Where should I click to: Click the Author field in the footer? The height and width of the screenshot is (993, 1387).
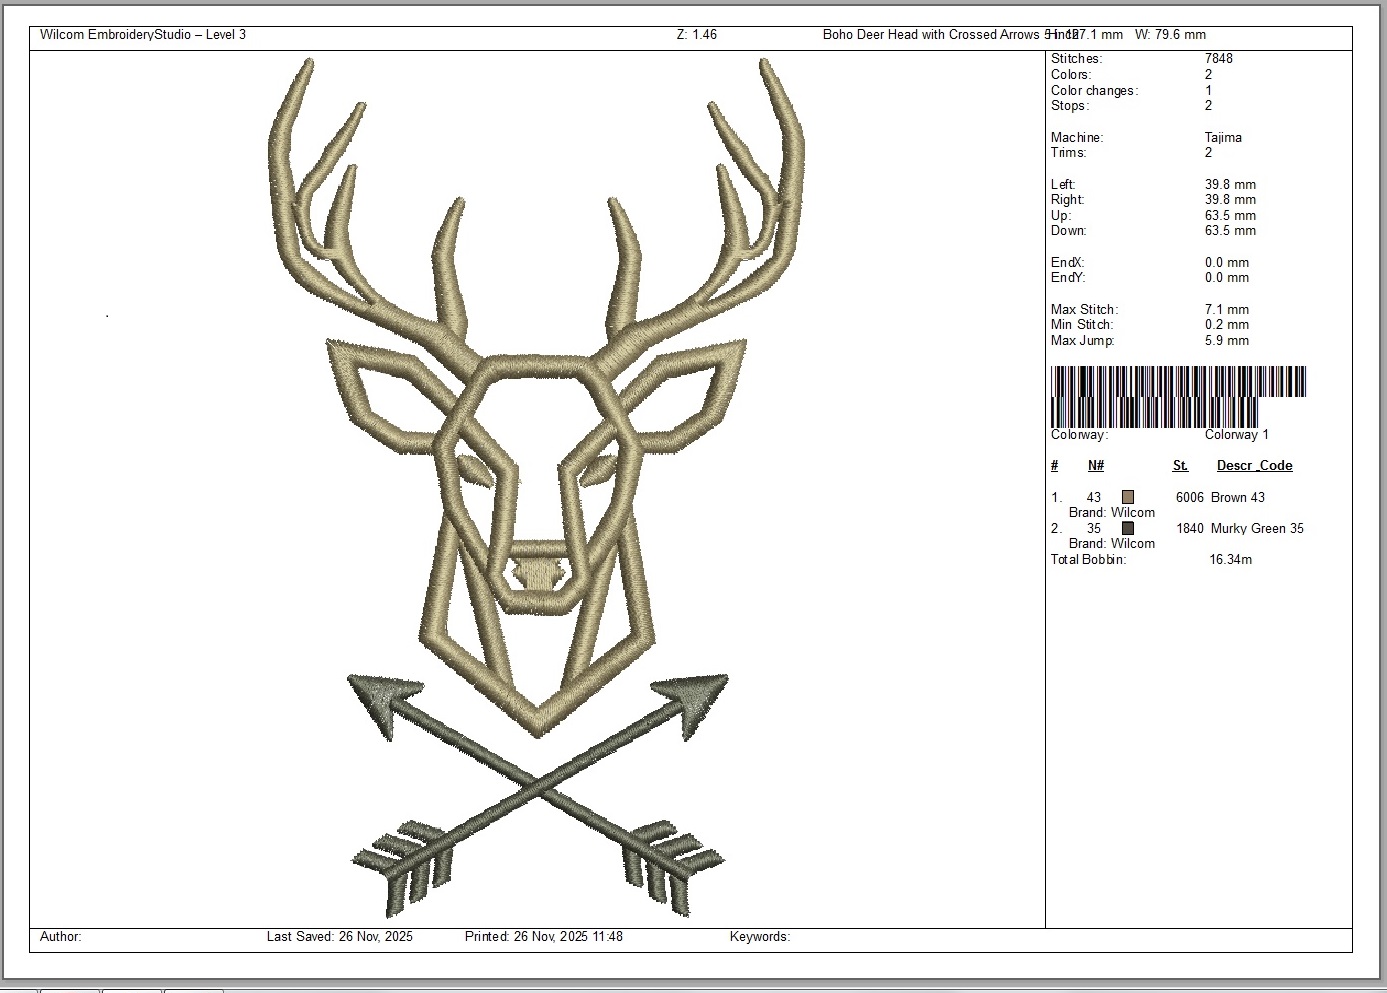61,937
